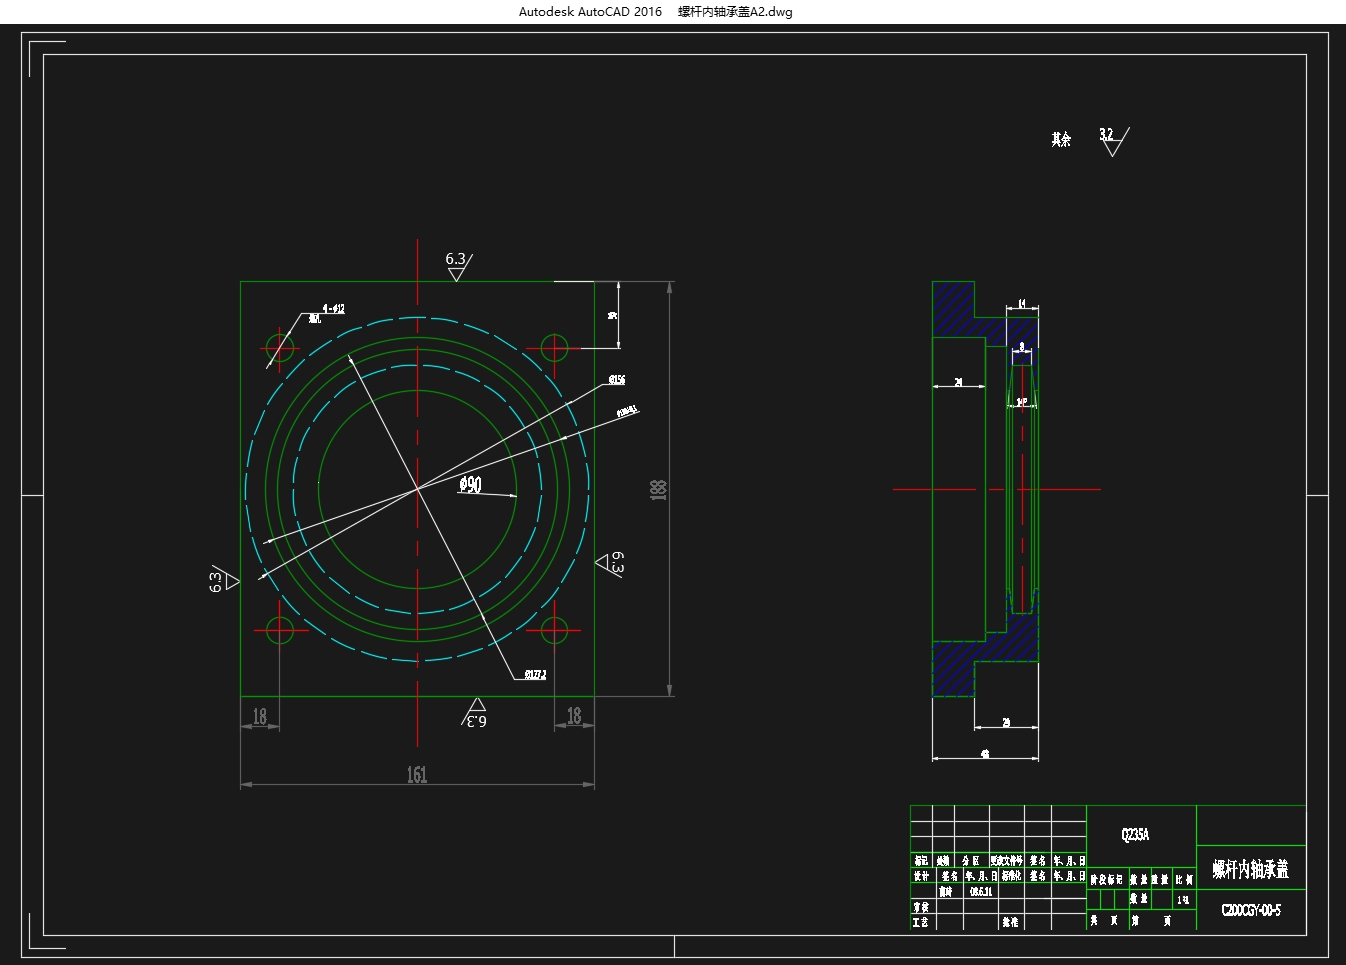The image size is (1346, 965).
Task: Click the 1:1 scale value cell
Action: (1183, 900)
